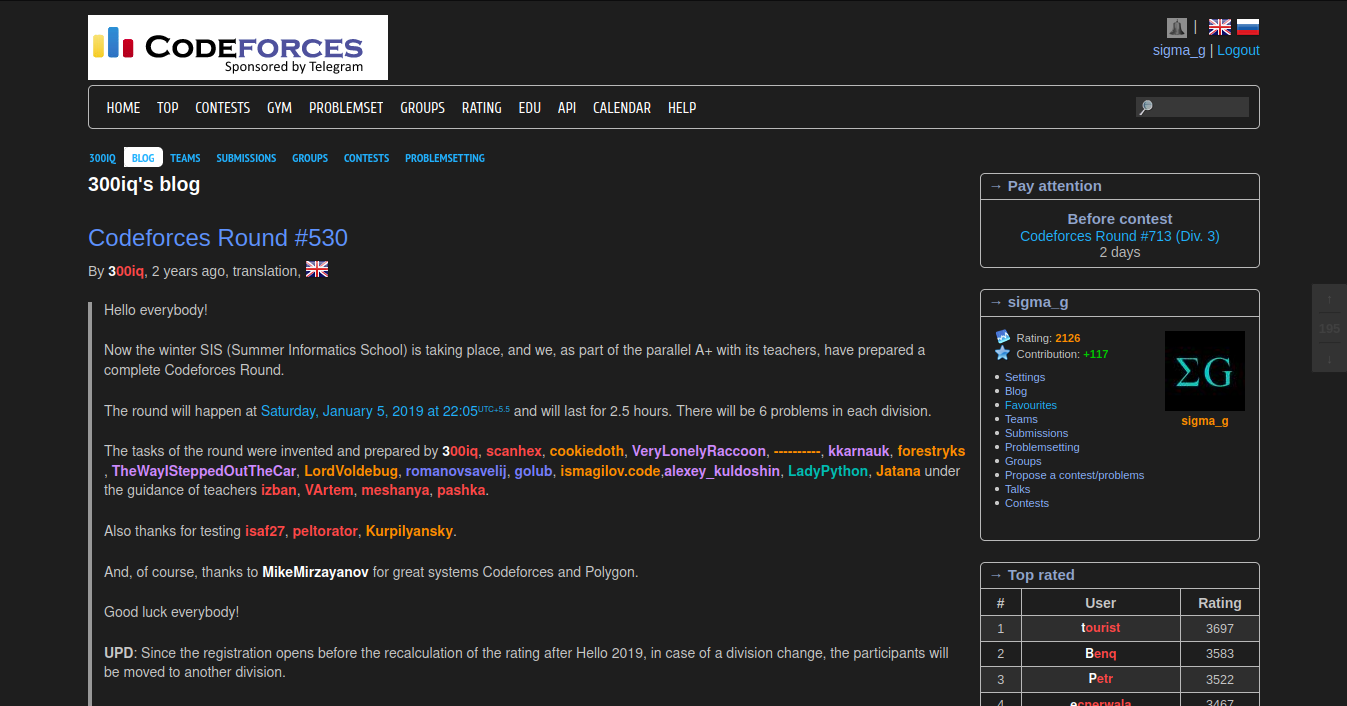Open the HELP menu item
1347x706 pixels.
682,107
